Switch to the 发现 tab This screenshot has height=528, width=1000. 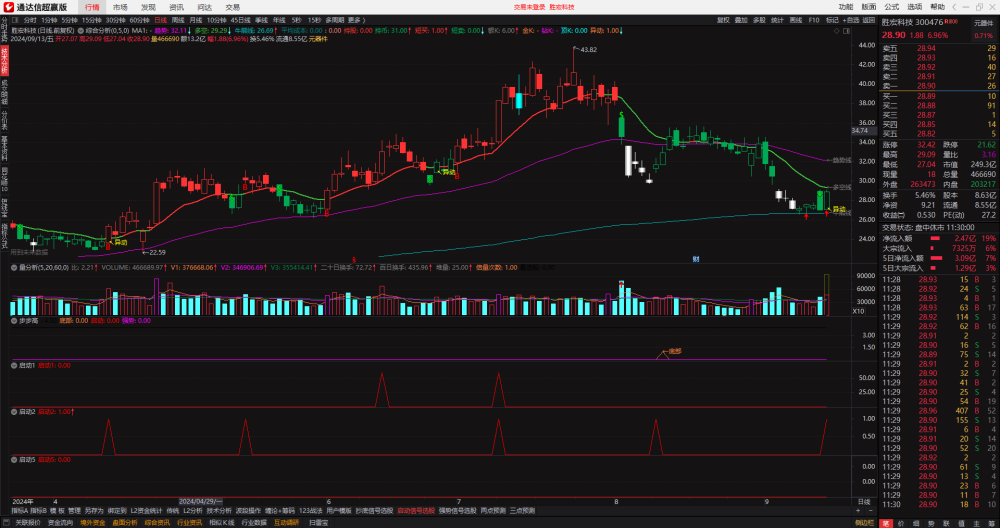(x=148, y=7)
